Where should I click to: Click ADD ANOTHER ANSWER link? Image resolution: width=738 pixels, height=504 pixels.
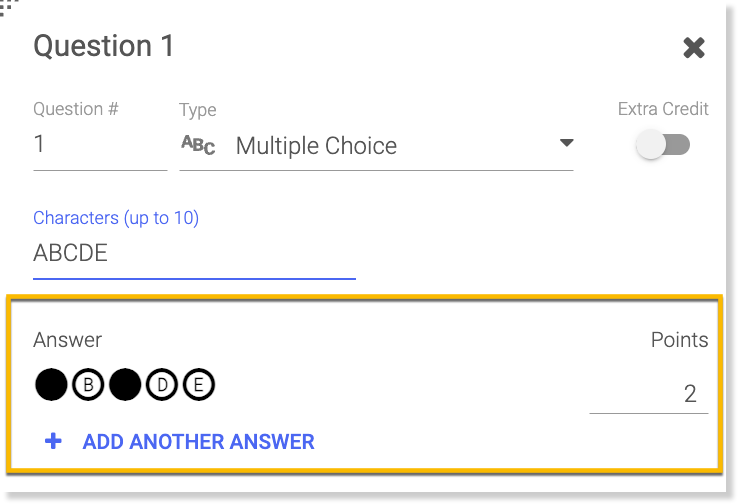(x=198, y=441)
